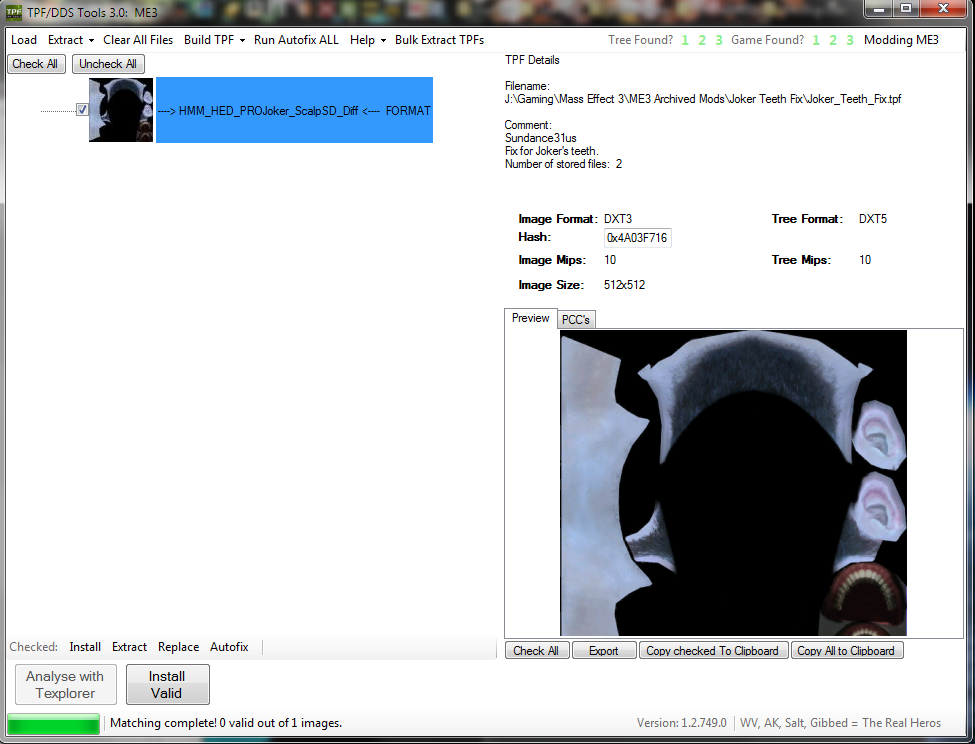Viewport: 975px width, 744px height.
Task: Toggle checkbox for HMM_HED_PROJoker_ScalpSD_Diff texture
Action: (82, 110)
